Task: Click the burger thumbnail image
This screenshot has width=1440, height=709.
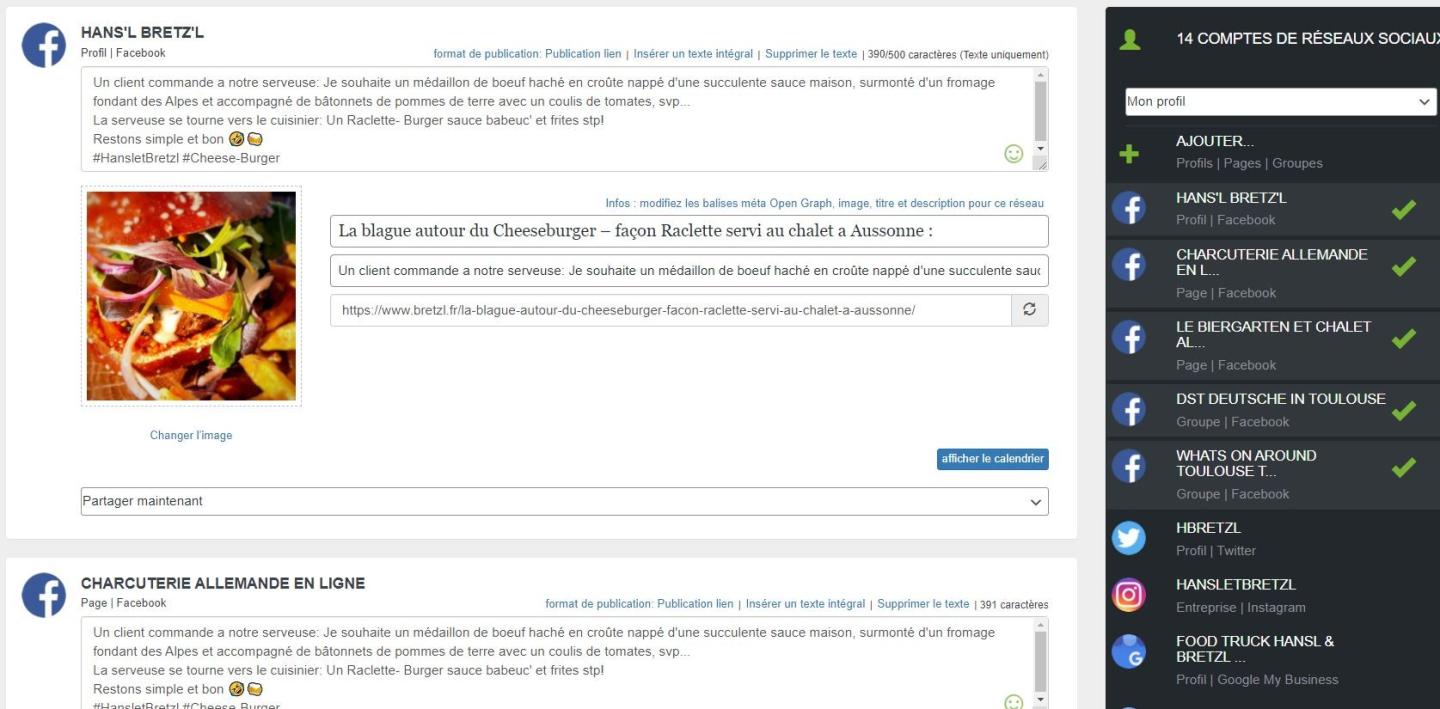Action: tap(191, 296)
